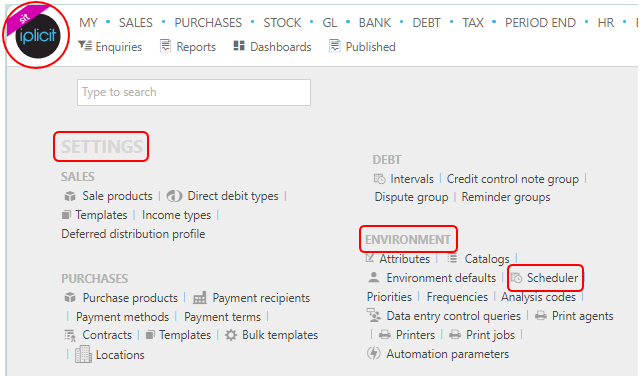The image size is (643, 376).
Task: Open the PERIOD END menu
Action: (540, 23)
